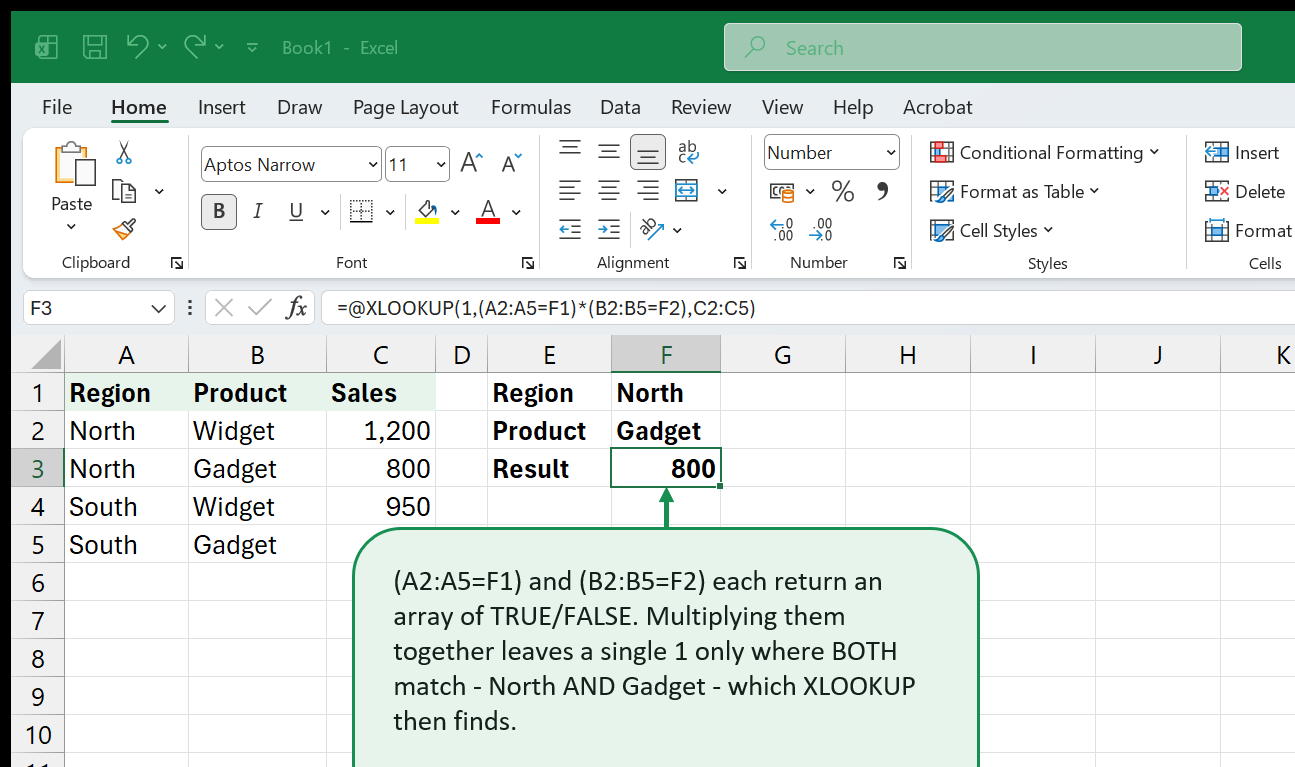Click Orientation text icon

click(651, 229)
